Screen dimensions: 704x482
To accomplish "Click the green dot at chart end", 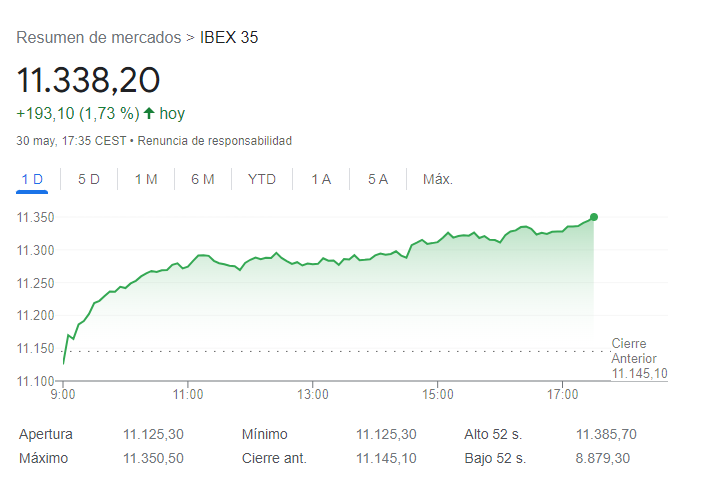I will [594, 217].
